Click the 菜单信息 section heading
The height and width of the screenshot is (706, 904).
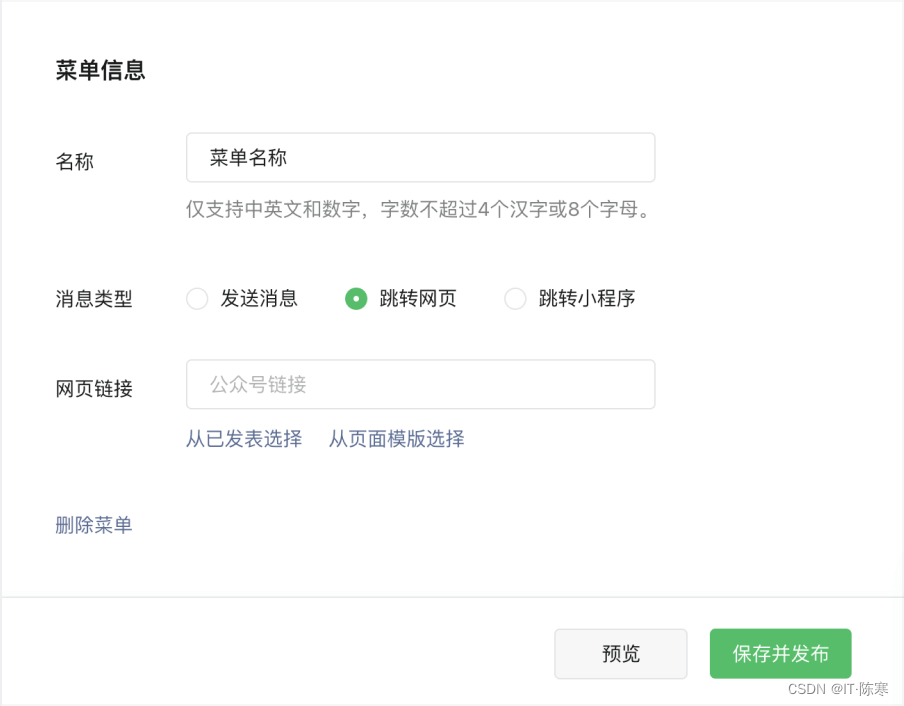(x=101, y=70)
